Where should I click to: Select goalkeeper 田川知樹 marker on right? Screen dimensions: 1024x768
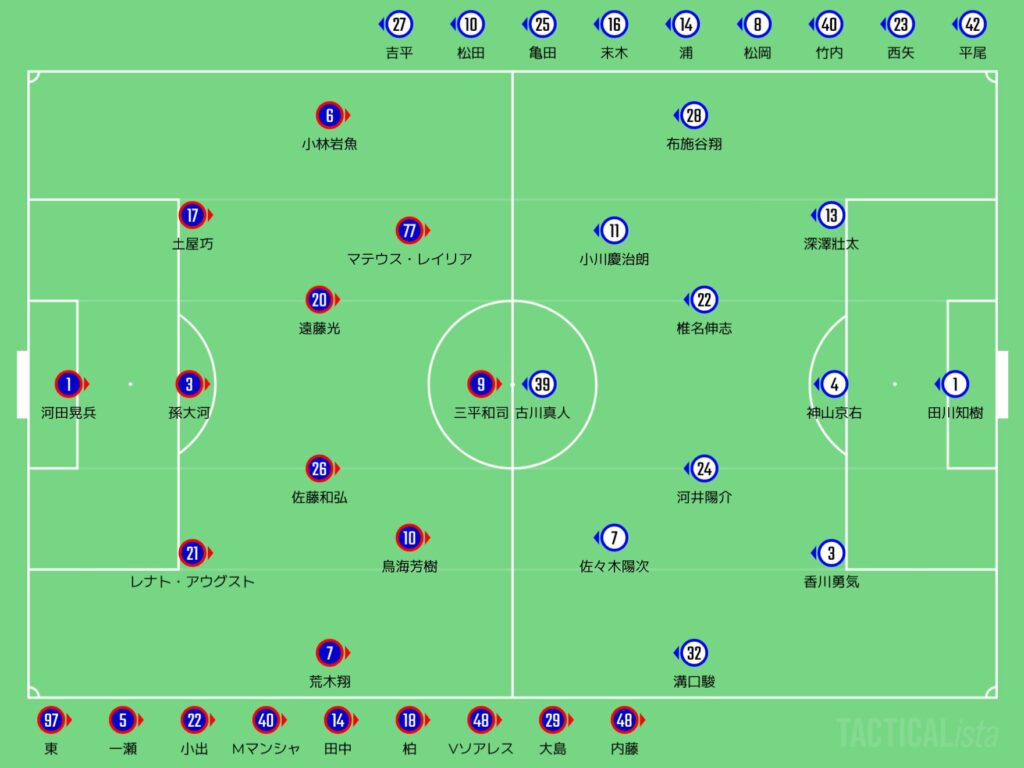955,384
